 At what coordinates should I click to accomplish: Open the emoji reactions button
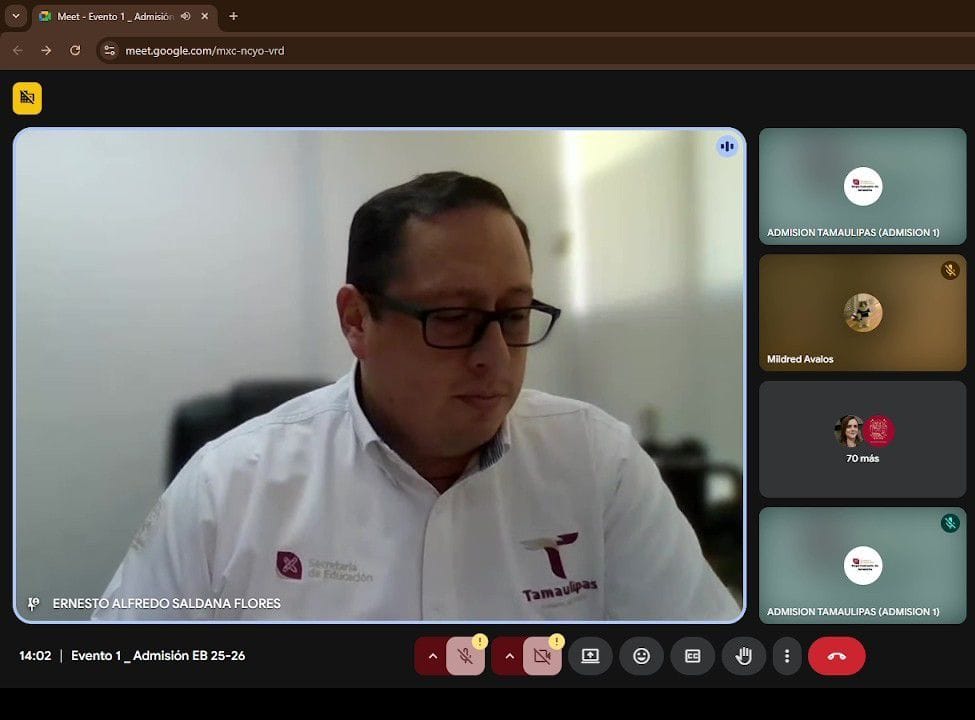tap(641, 656)
